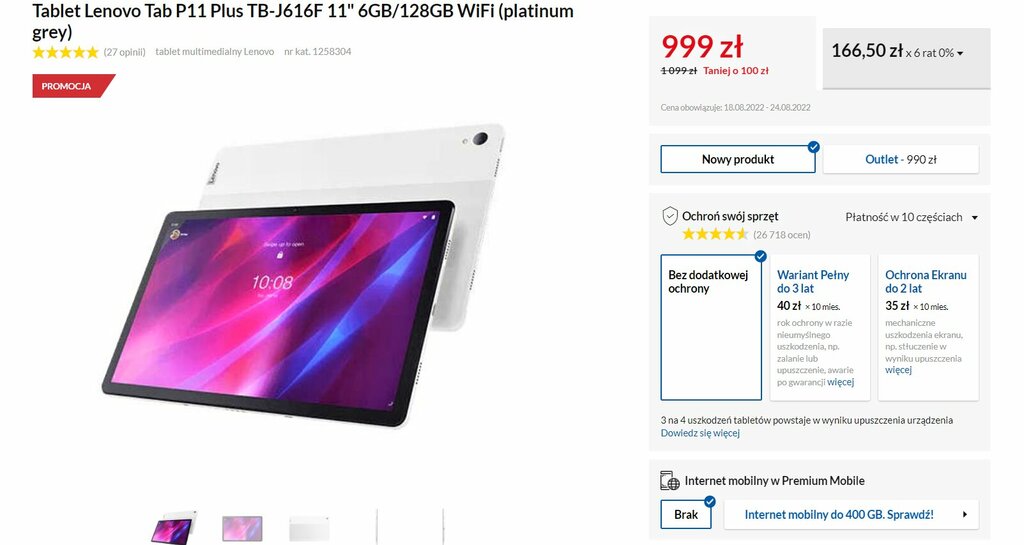This screenshot has height=545, width=1024.
Task: Select the second thumbnail with front view
Action: click(x=242, y=528)
